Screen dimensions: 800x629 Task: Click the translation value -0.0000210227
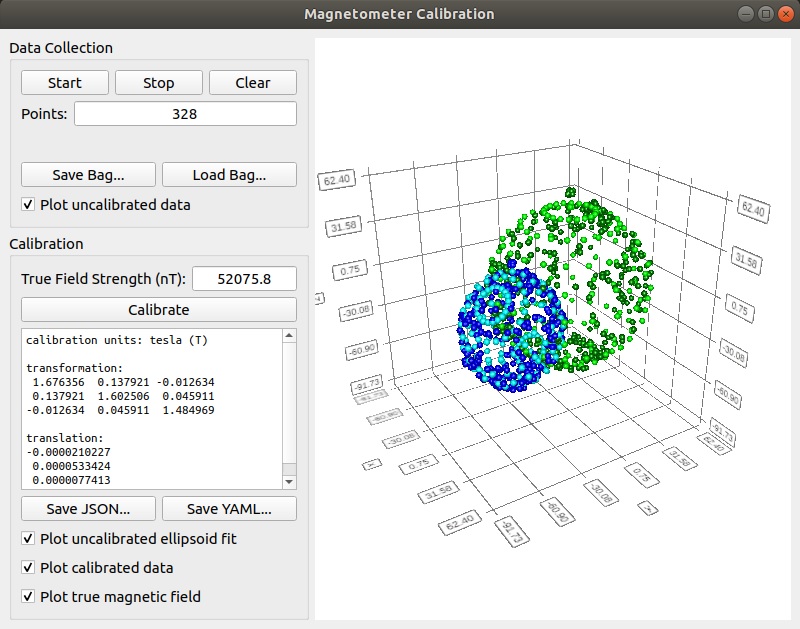click(x=68, y=452)
